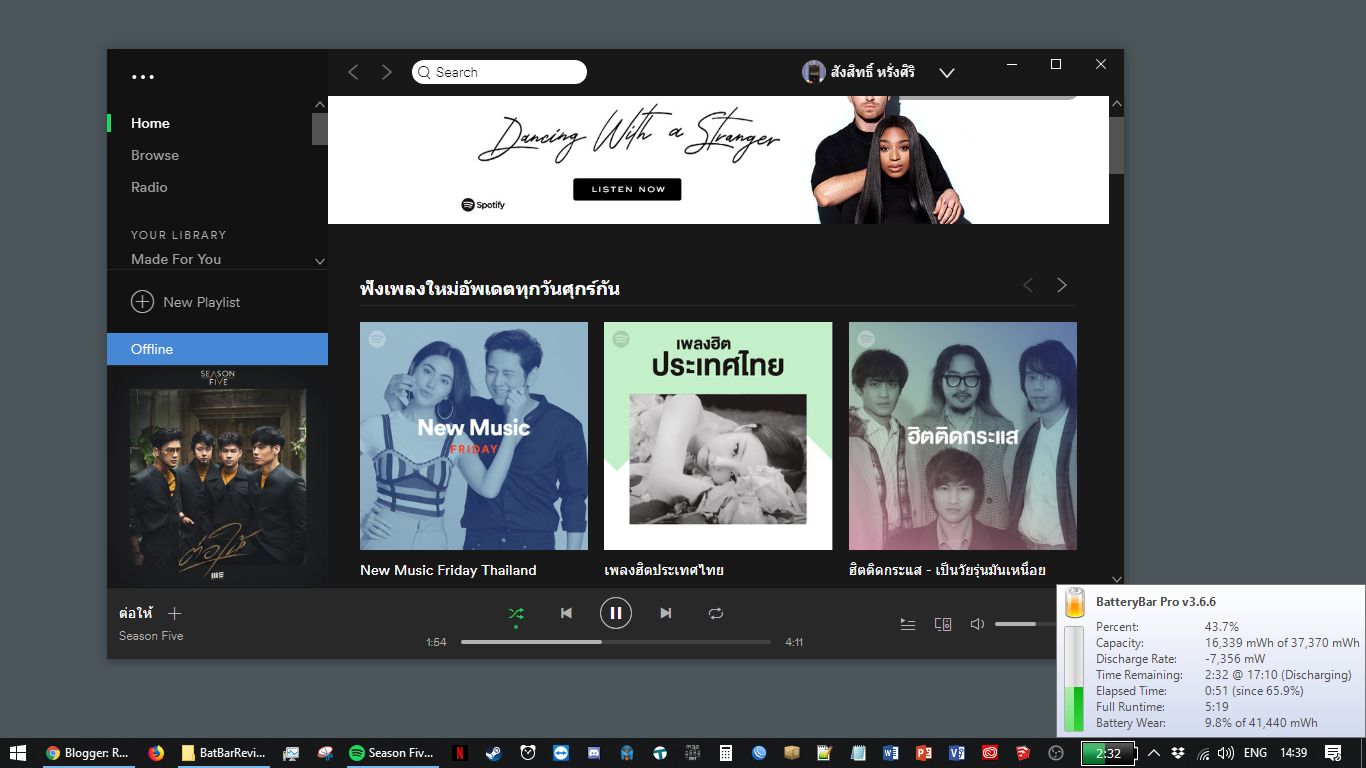Screen dimensions: 1366x768
Task: Open the ฮิตติดกระแส playlist cover
Action: (963, 436)
